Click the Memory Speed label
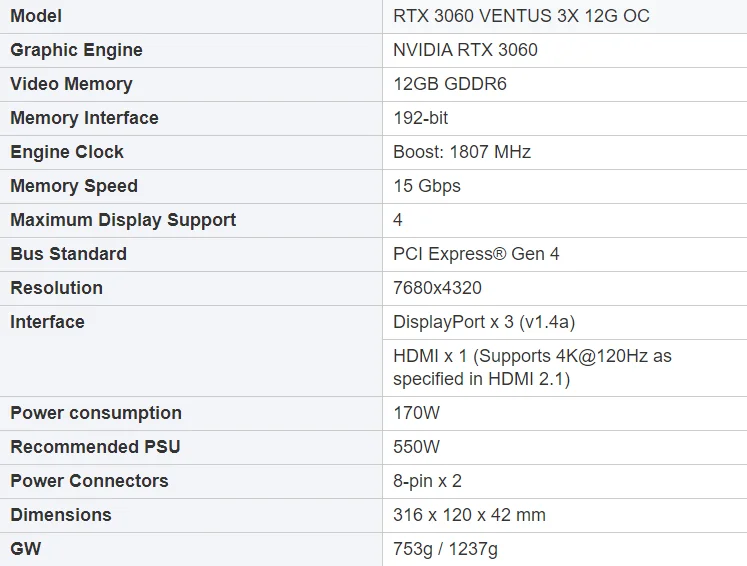Viewport: 747px width, 566px height. pos(74,186)
